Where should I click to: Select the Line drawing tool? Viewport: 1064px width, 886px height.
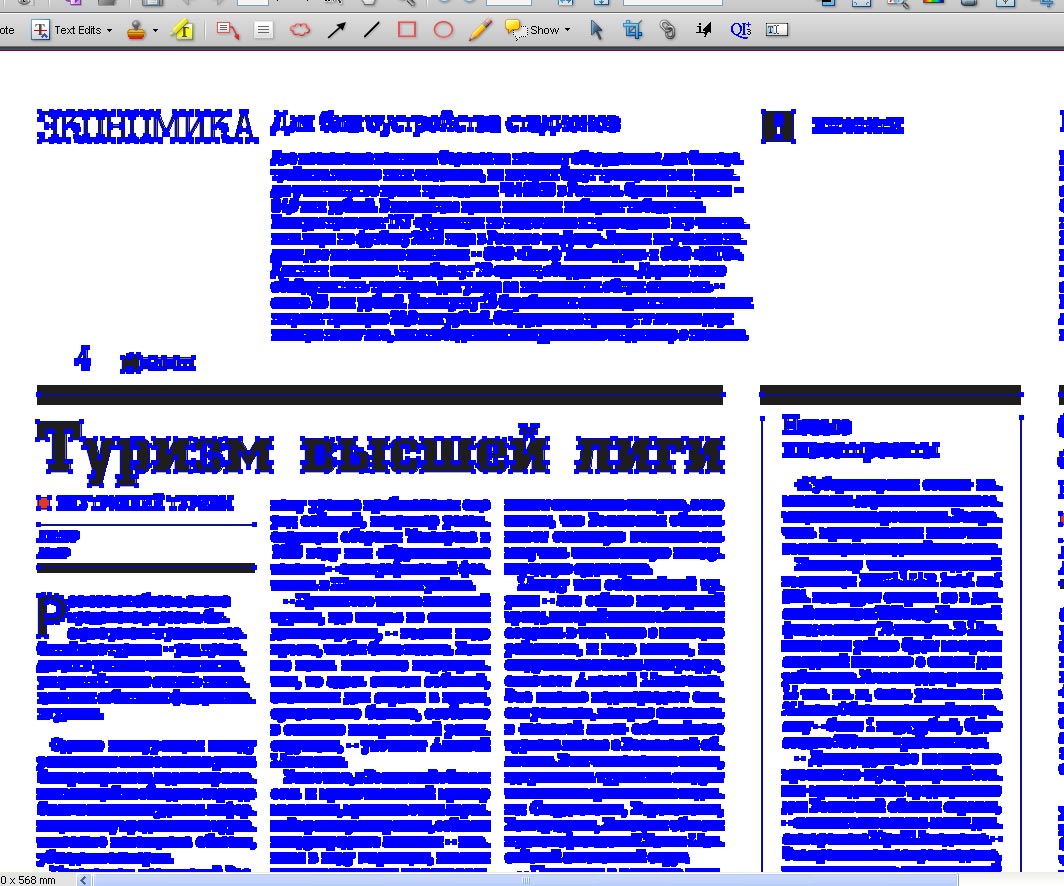coord(371,30)
